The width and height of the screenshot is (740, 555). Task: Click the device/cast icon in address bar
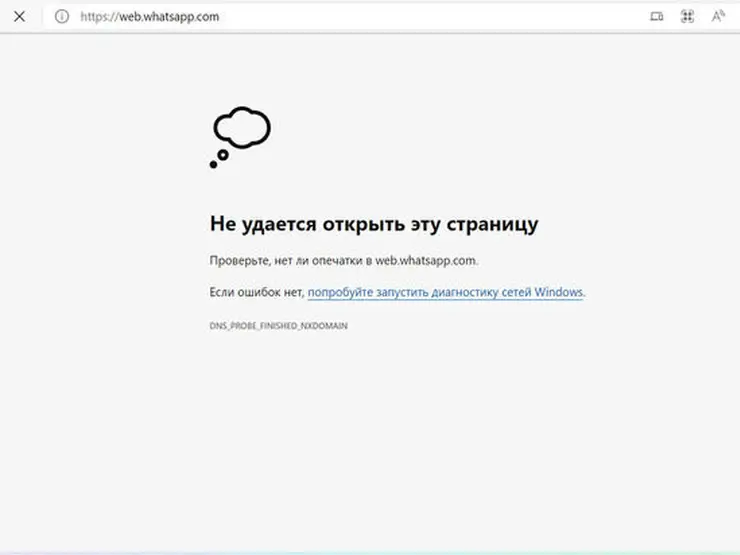[x=656, y=16]
